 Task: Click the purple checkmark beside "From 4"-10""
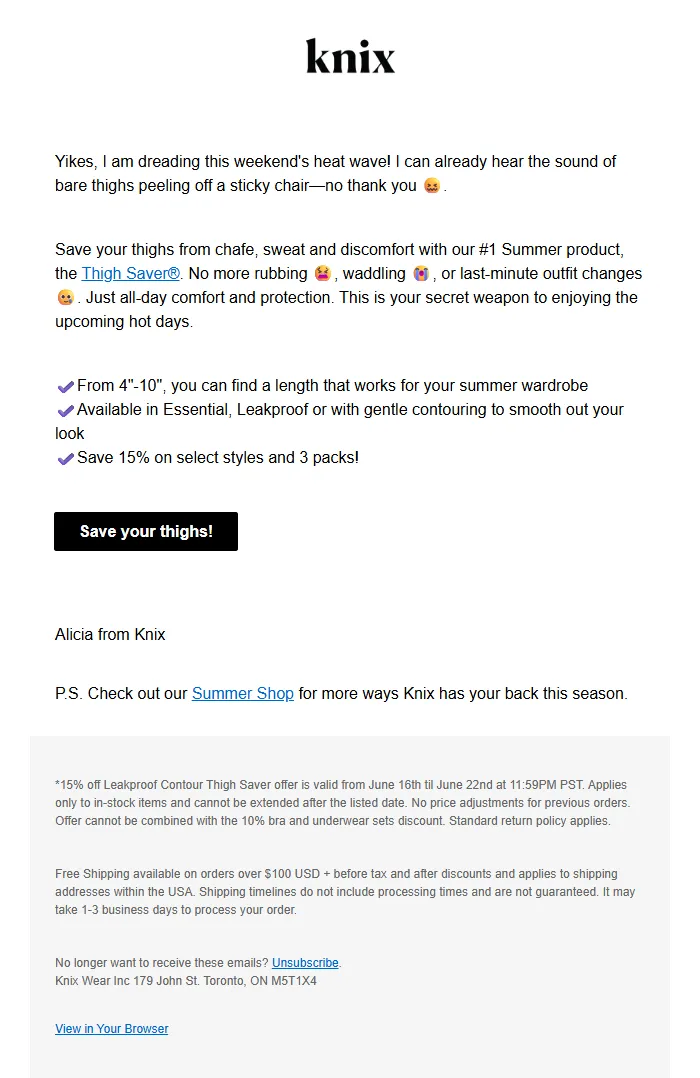[65, 386]
